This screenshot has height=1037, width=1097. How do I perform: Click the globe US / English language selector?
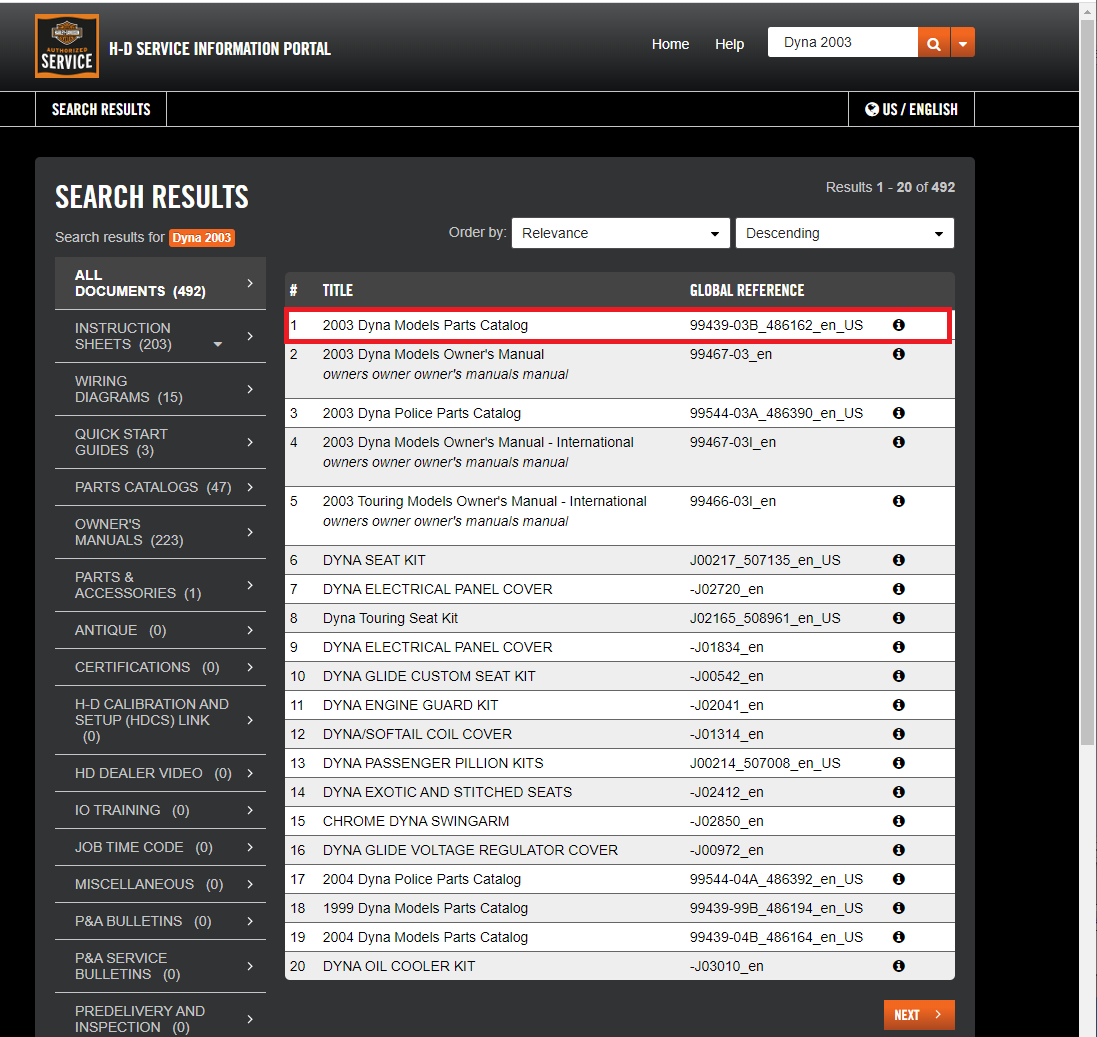click(x=911, y=109)
